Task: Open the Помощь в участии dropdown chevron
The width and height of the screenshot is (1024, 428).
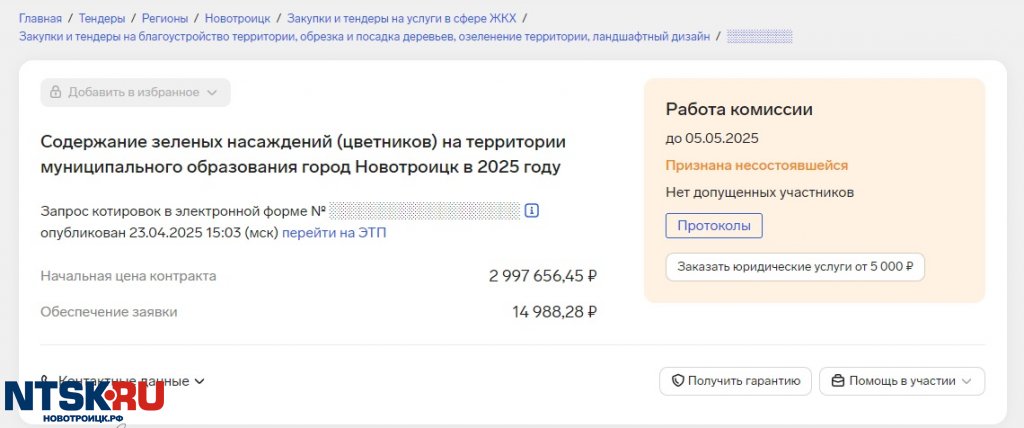Action: 967,381
